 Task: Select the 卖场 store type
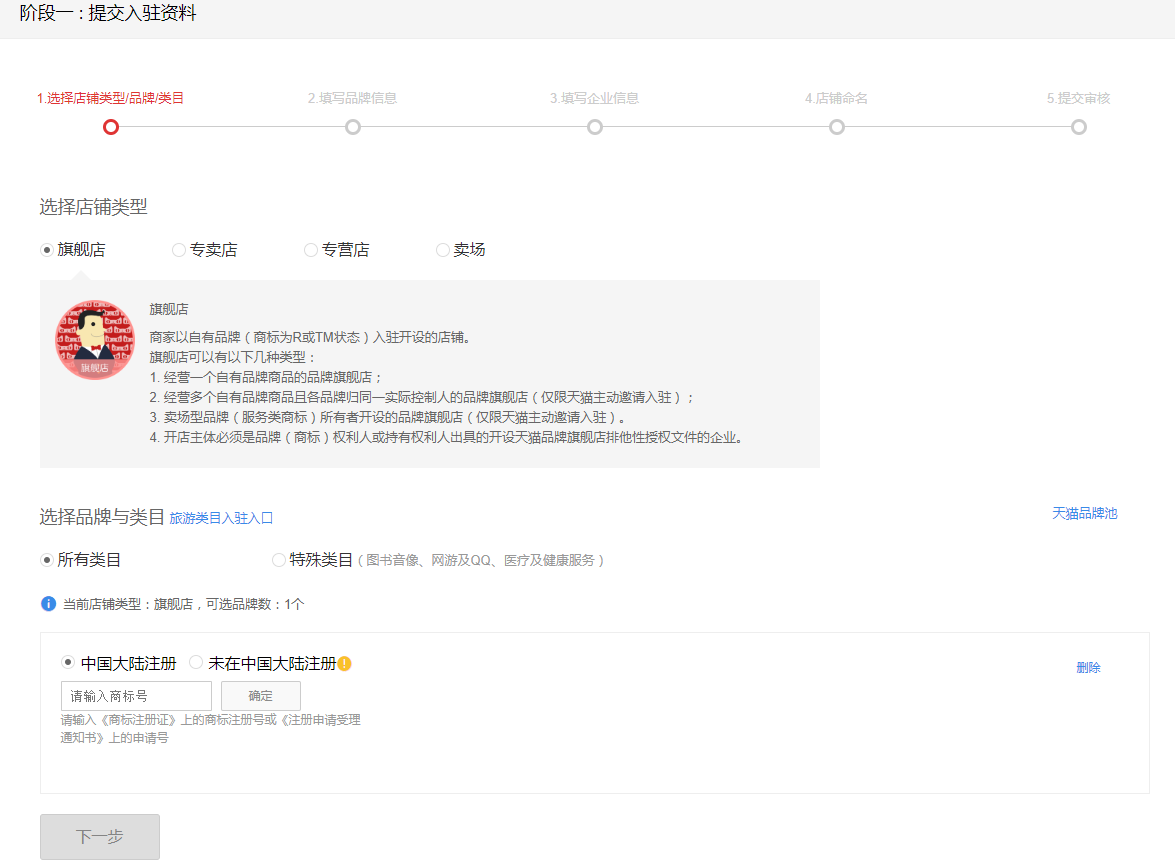(441, 249)
